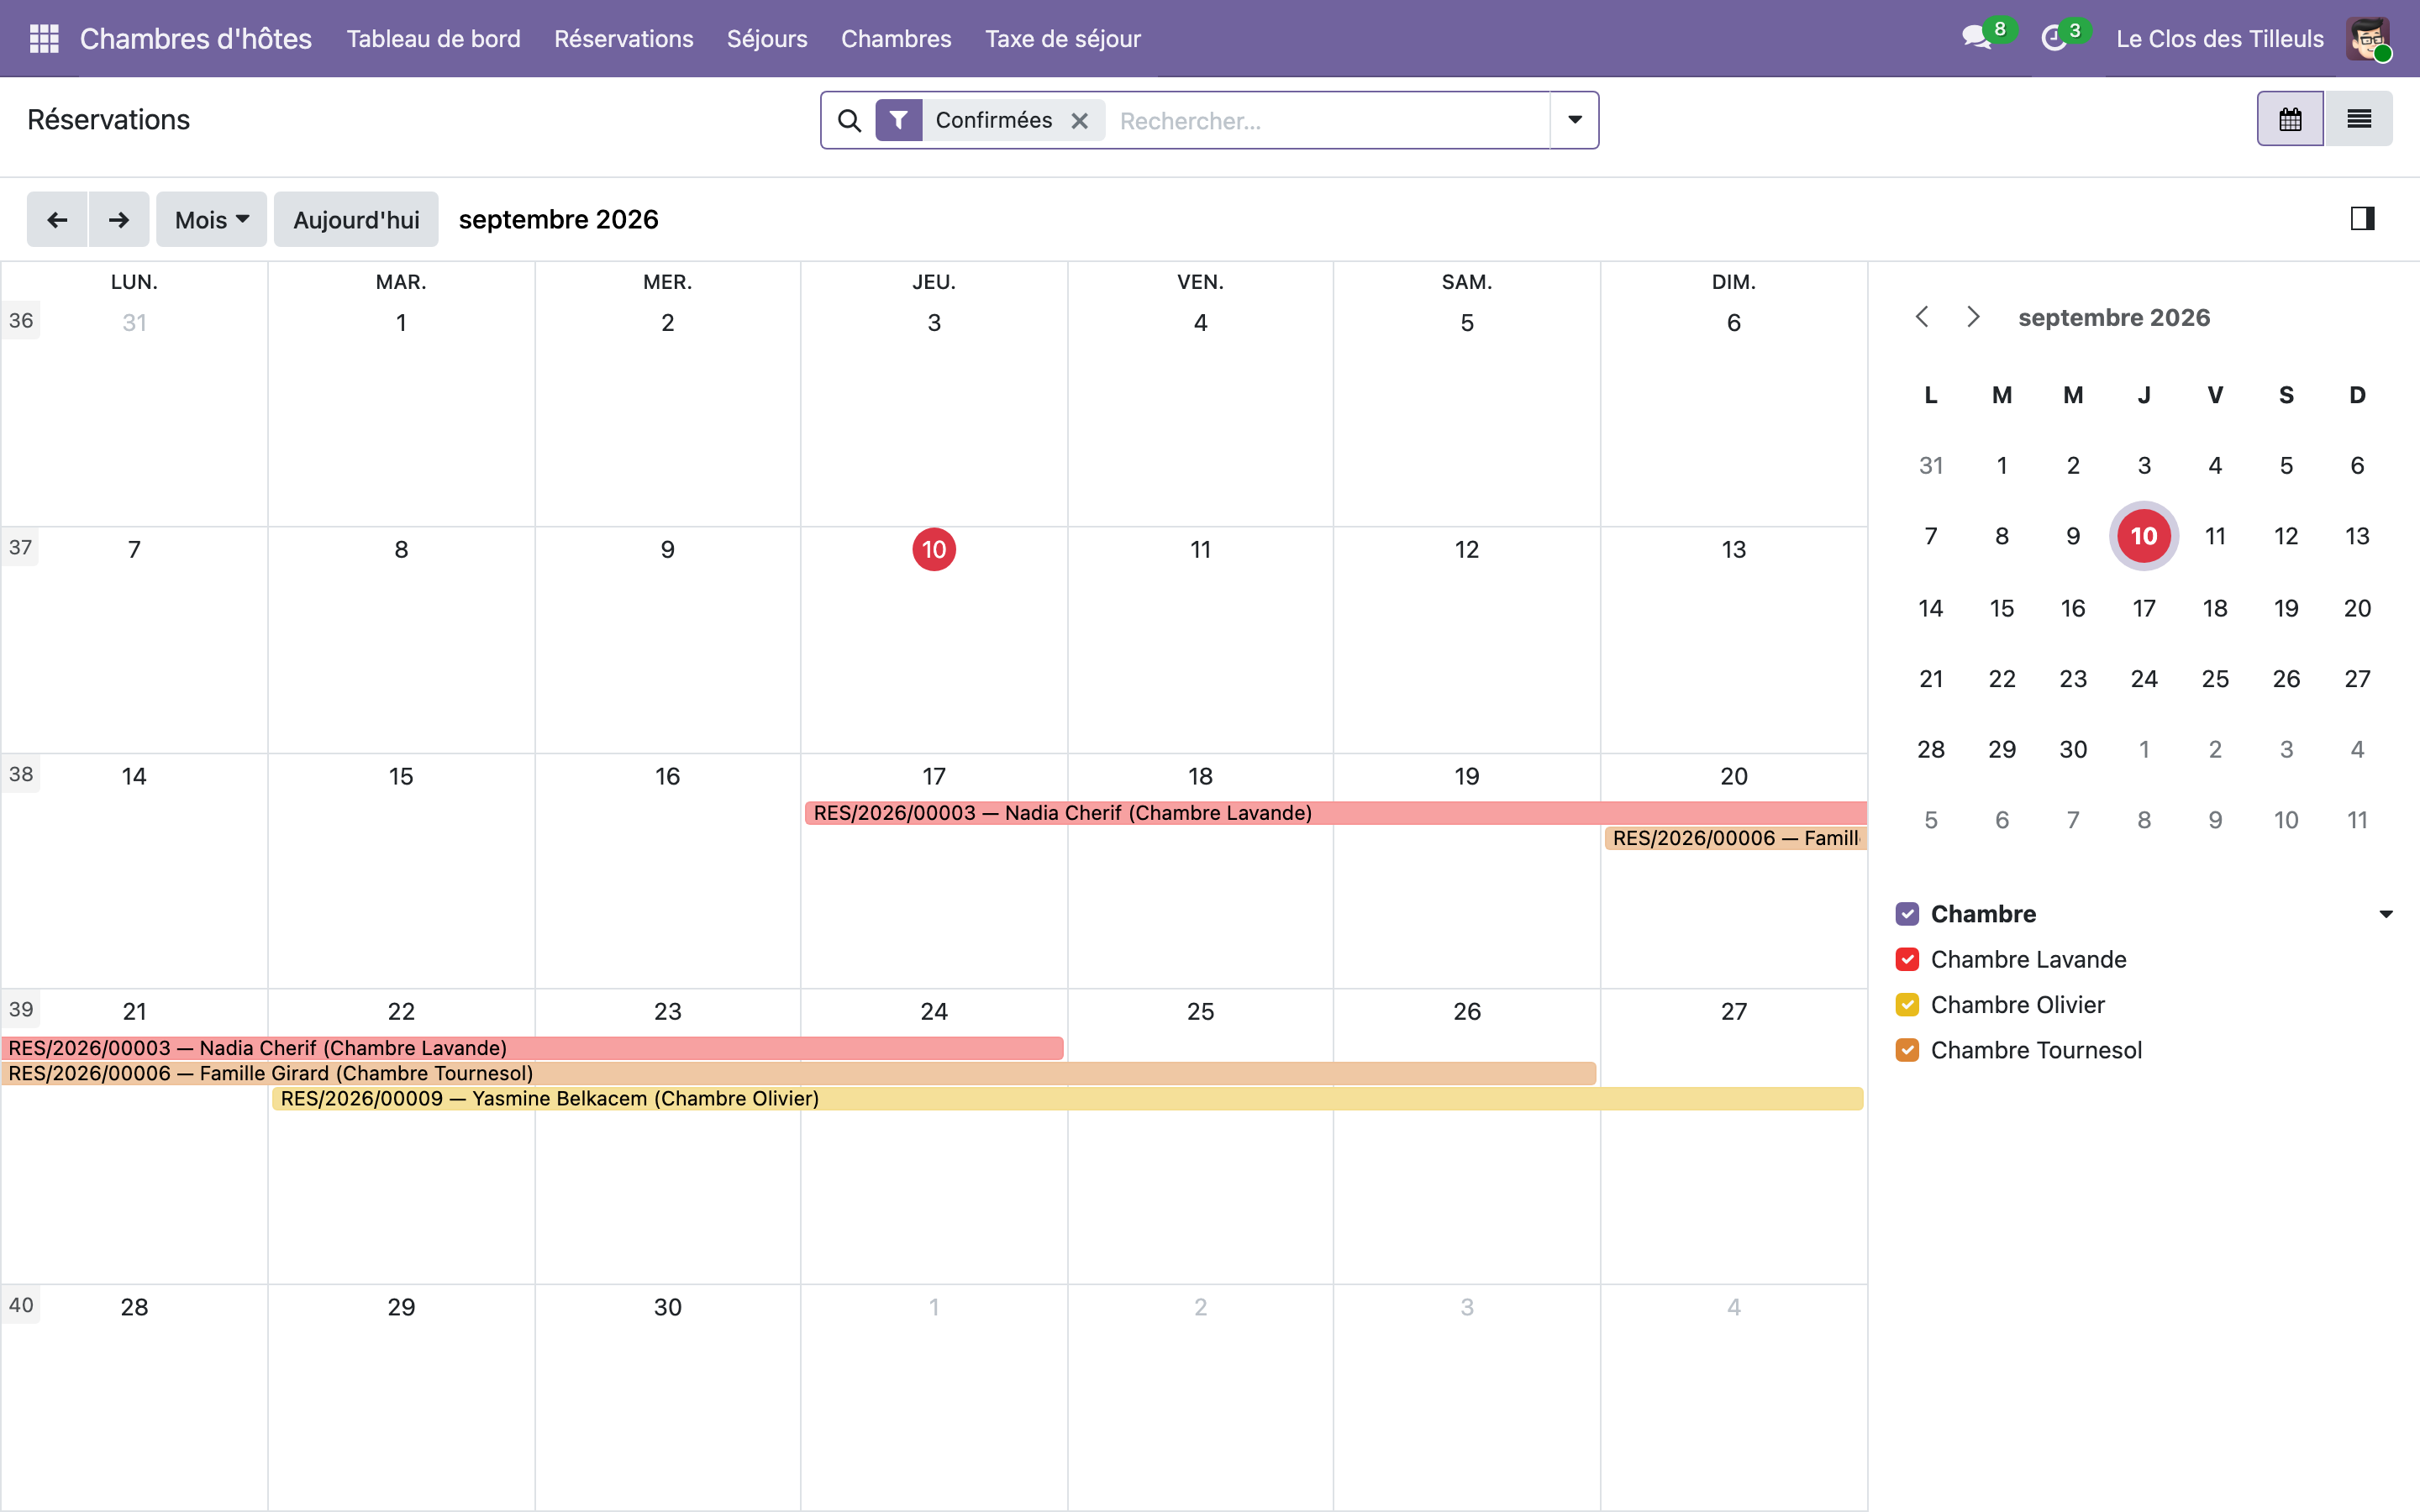Click mini calendar title septembre 2026
This screenshot has width=2420, height=1512.
point(2113,317)
